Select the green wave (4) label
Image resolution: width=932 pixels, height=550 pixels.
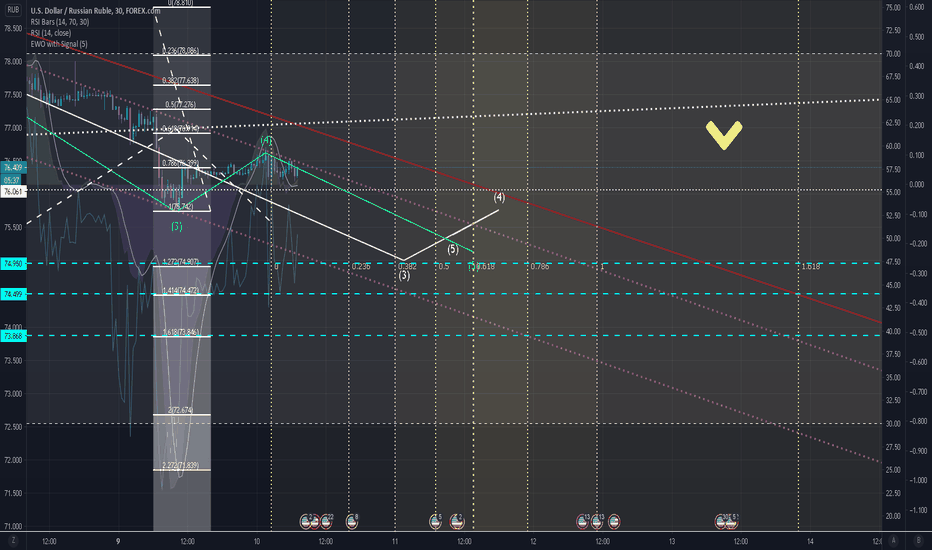[x=266, y=140]
